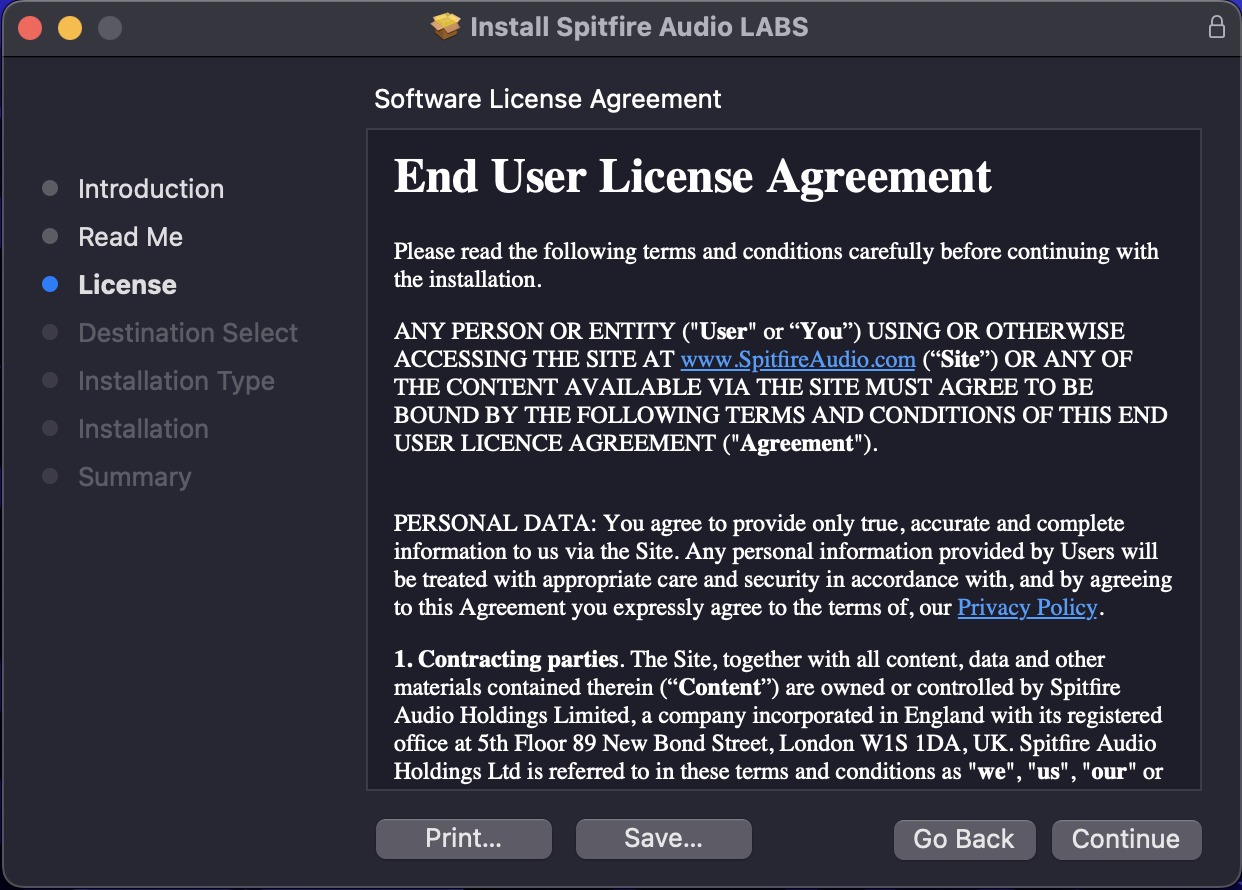Select the Read Me step
This screenshot has width=1242, height=890.
coord(131,237)
